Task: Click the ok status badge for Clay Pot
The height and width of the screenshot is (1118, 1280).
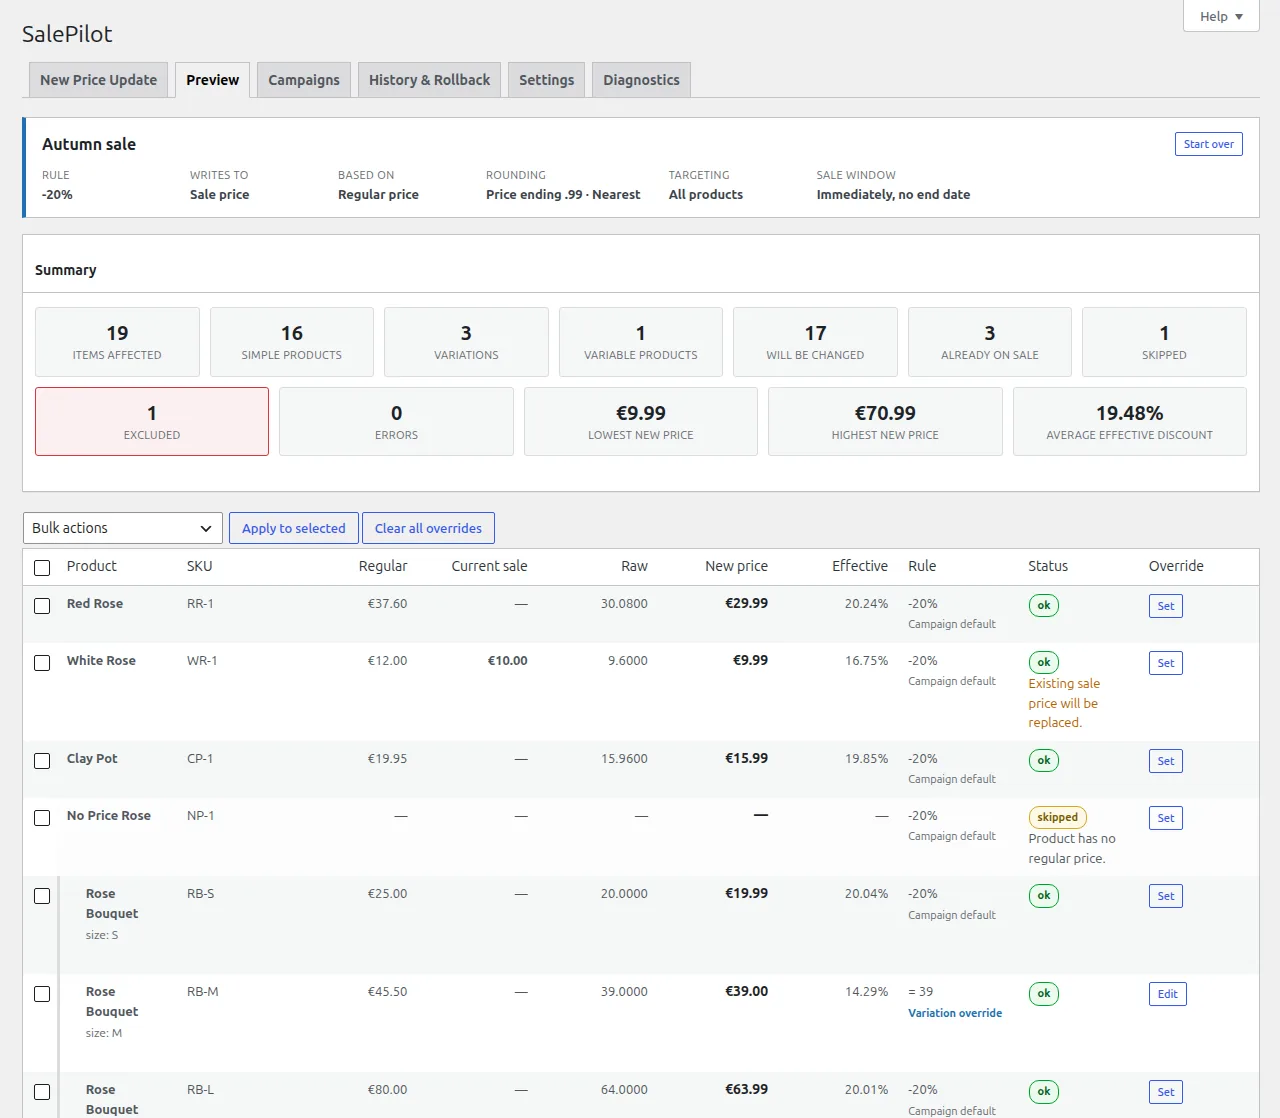Action: (1043, 760)
